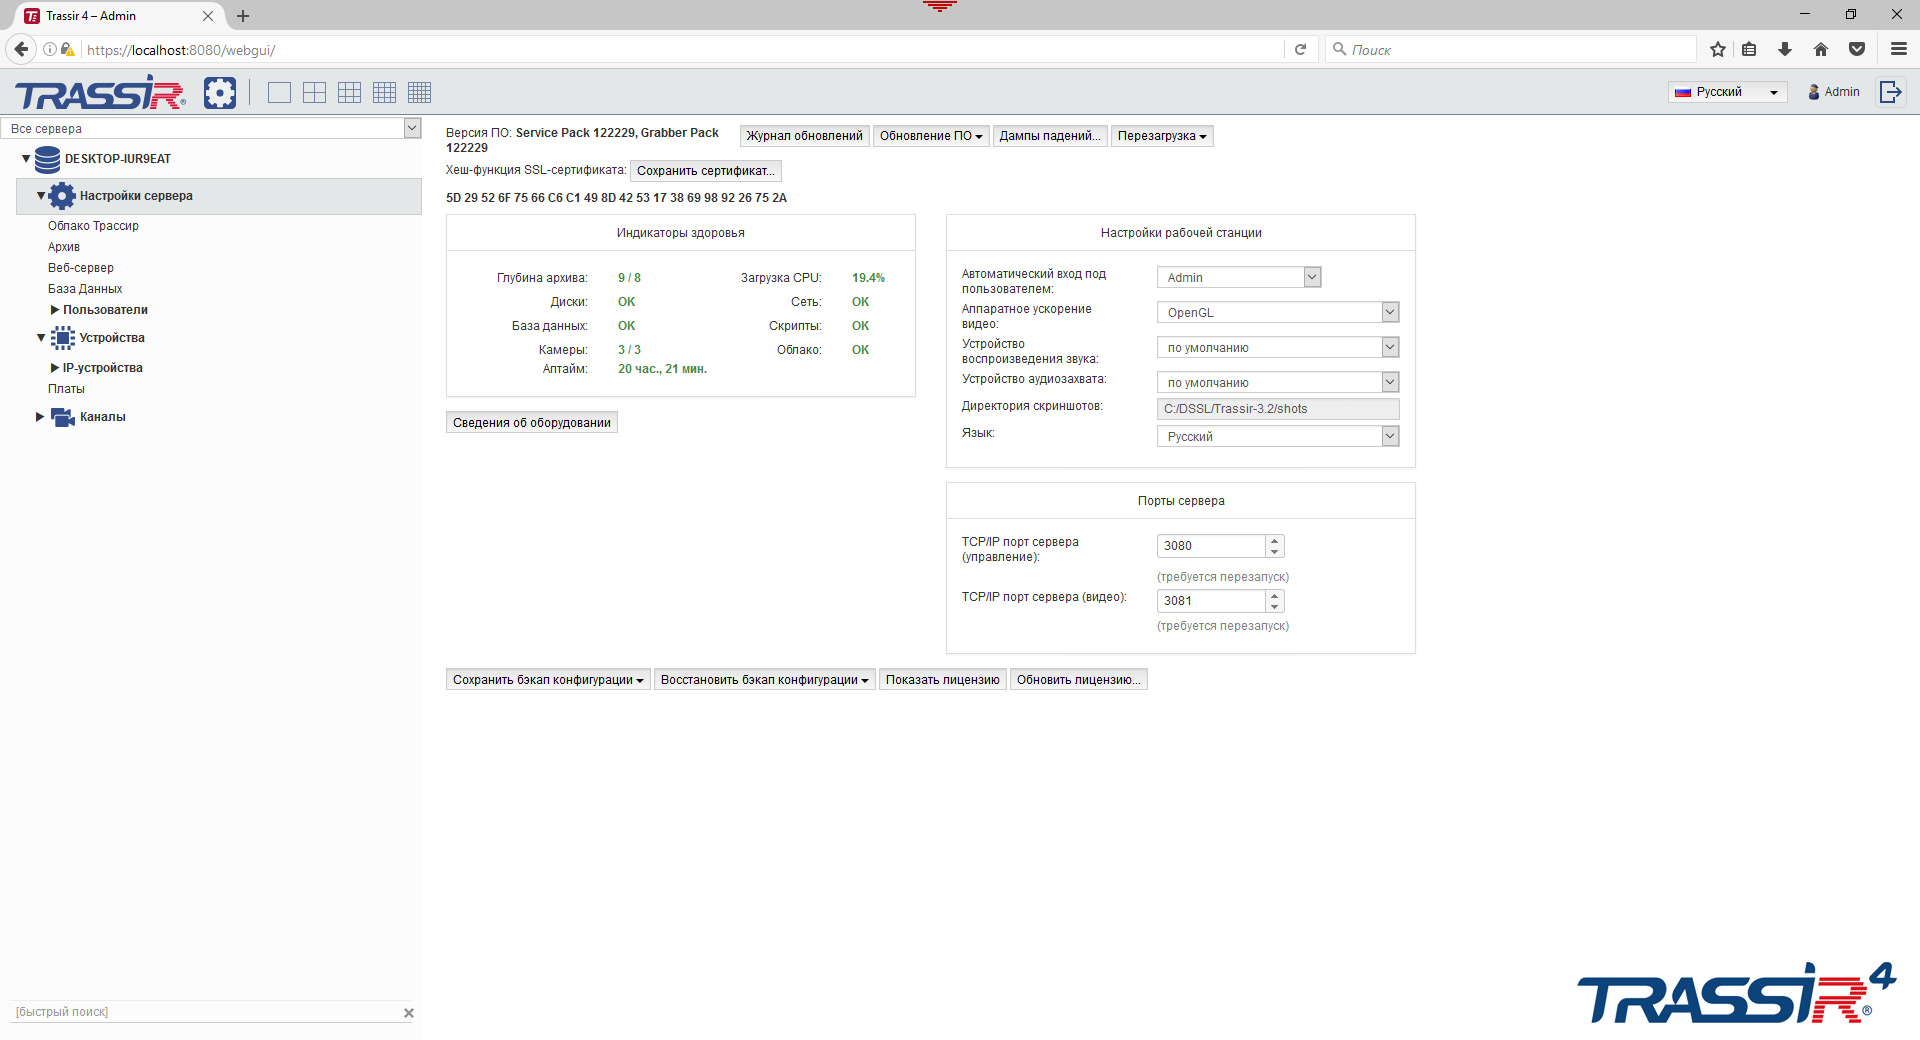The height and width of the screenshot is (1040, 1920).
Task: Select the 4x4 grid view layout icon
Action: pos(384,92)
